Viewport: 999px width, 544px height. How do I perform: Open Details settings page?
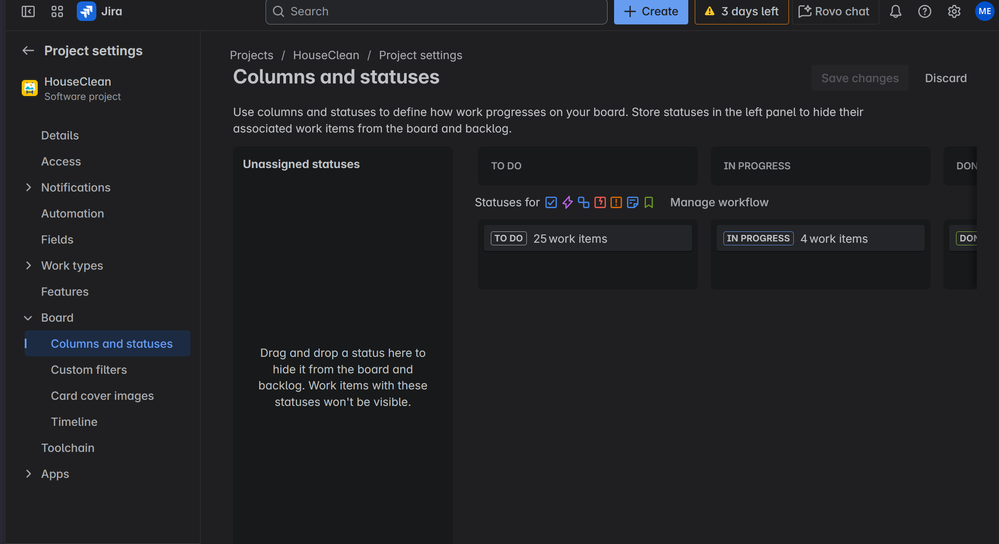tap(60, 136)
